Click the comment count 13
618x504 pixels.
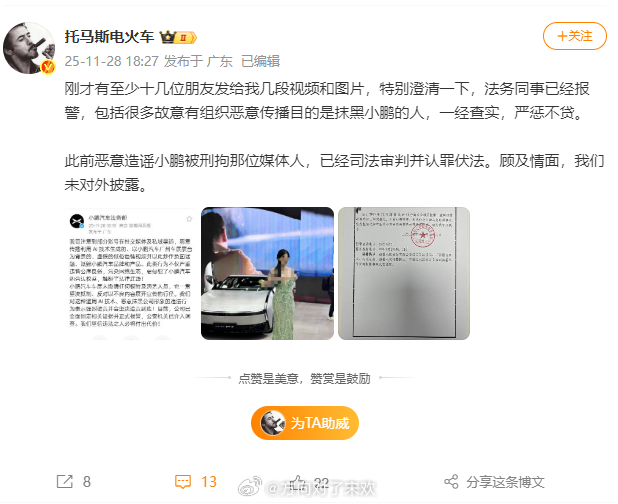[x=209, y=482]
